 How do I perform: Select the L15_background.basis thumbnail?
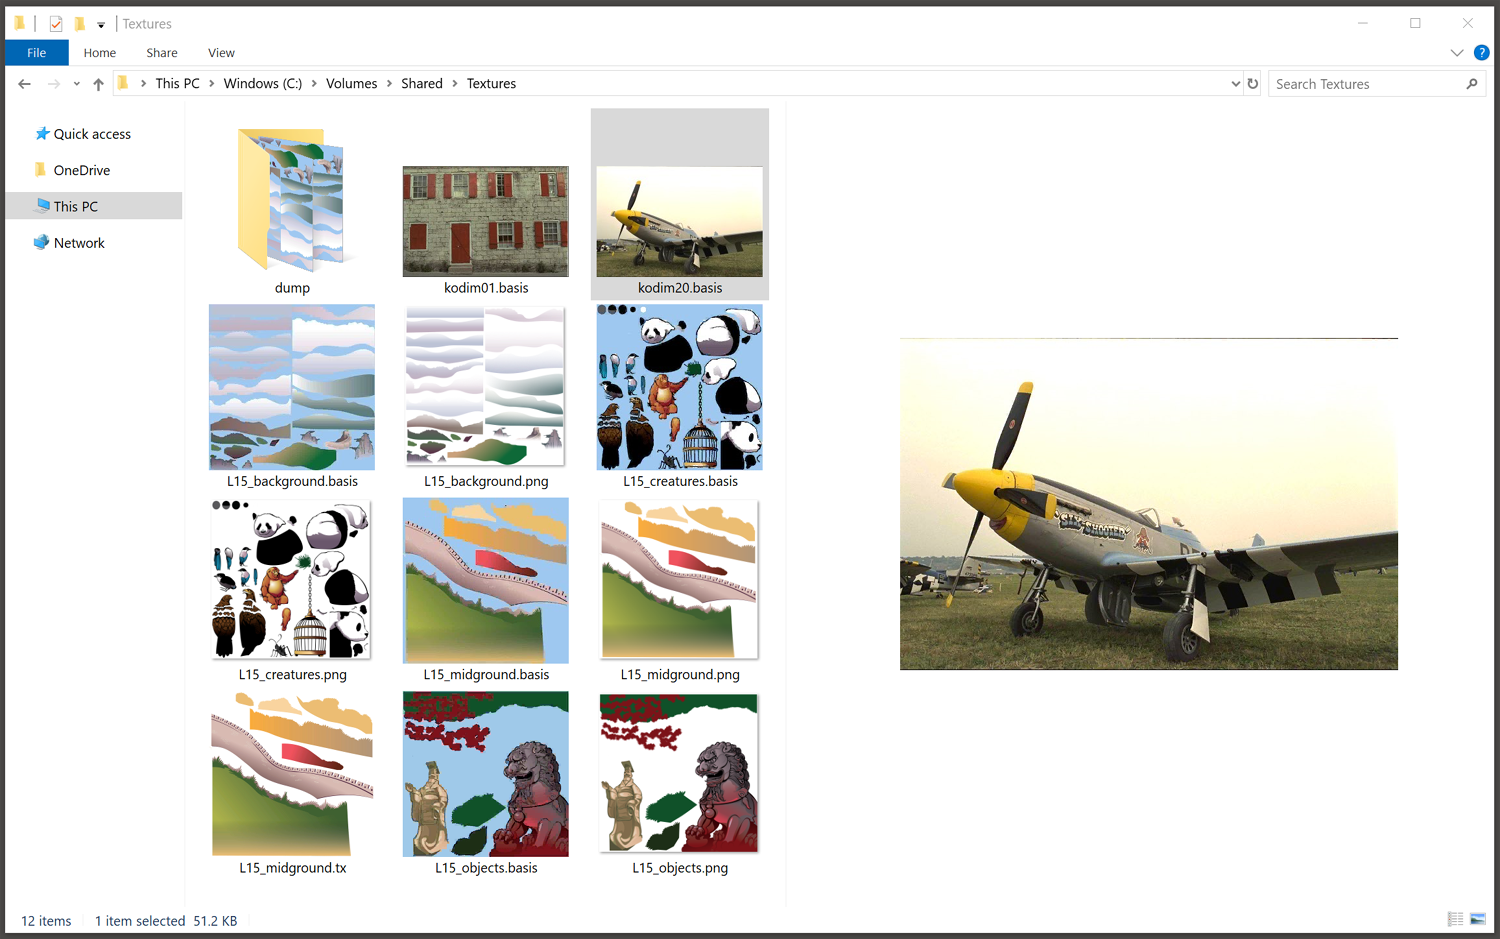pos(292,387)
